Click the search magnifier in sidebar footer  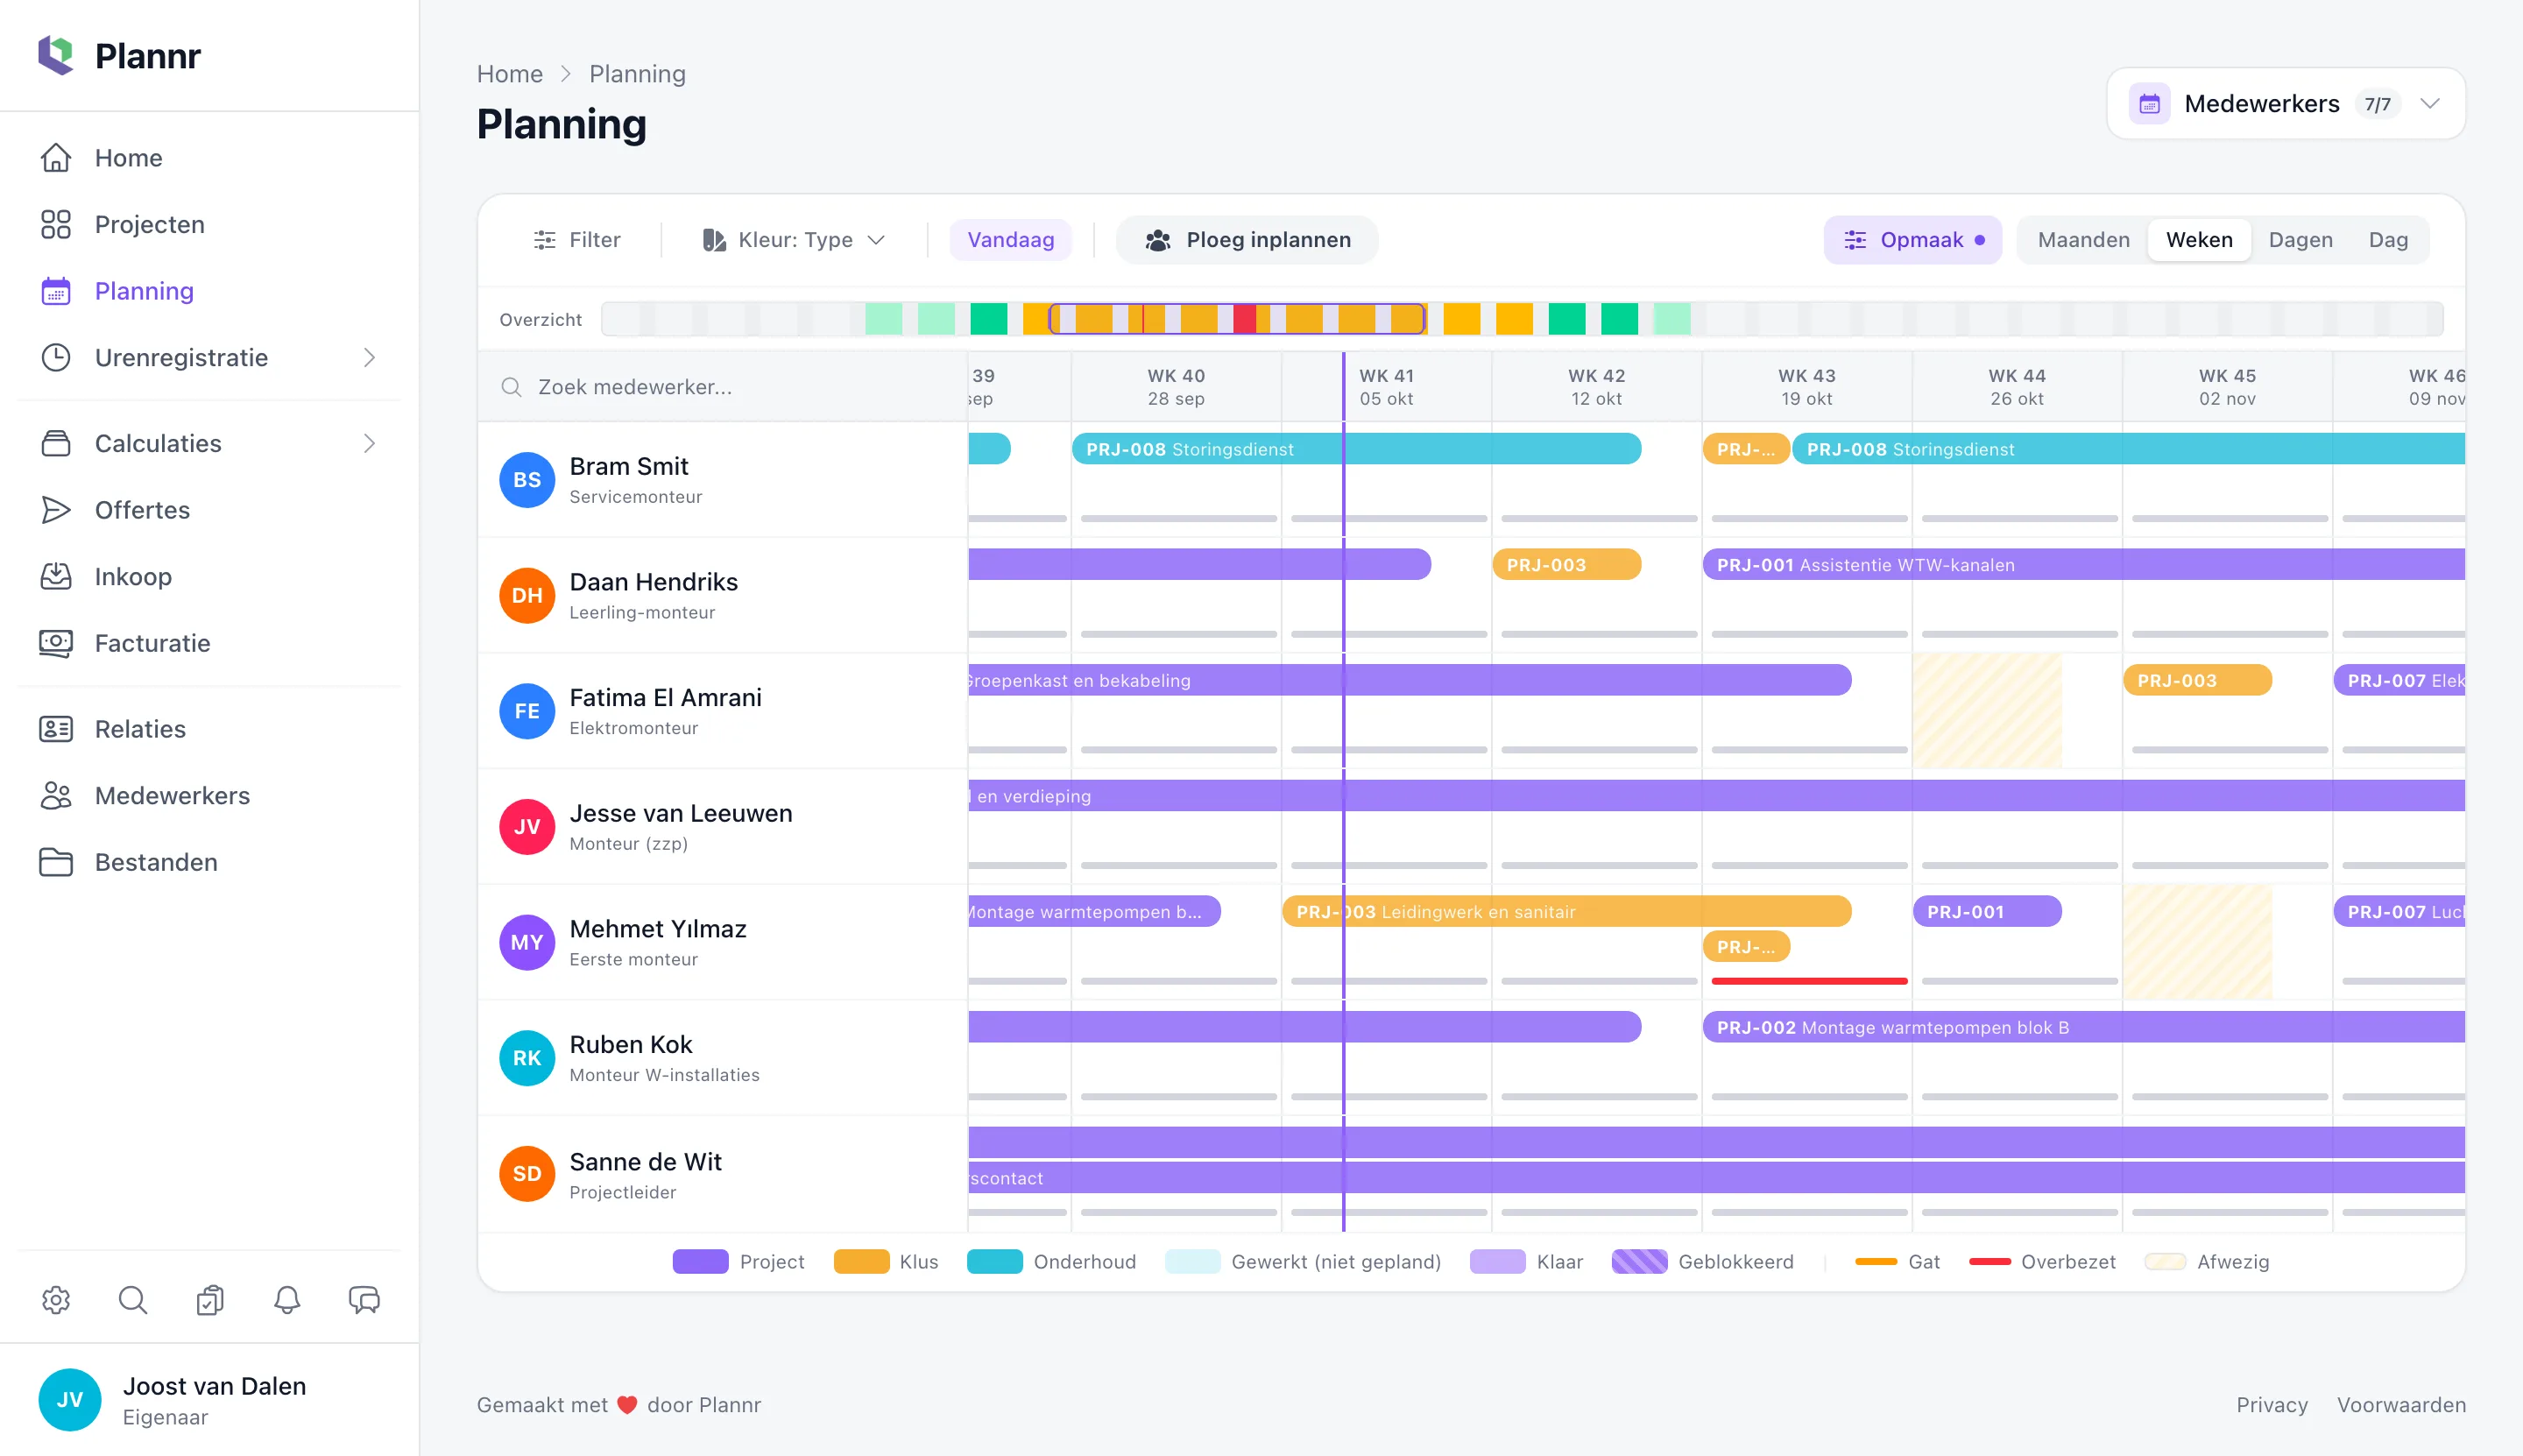pyautogui.click(x=133, y=1299)
